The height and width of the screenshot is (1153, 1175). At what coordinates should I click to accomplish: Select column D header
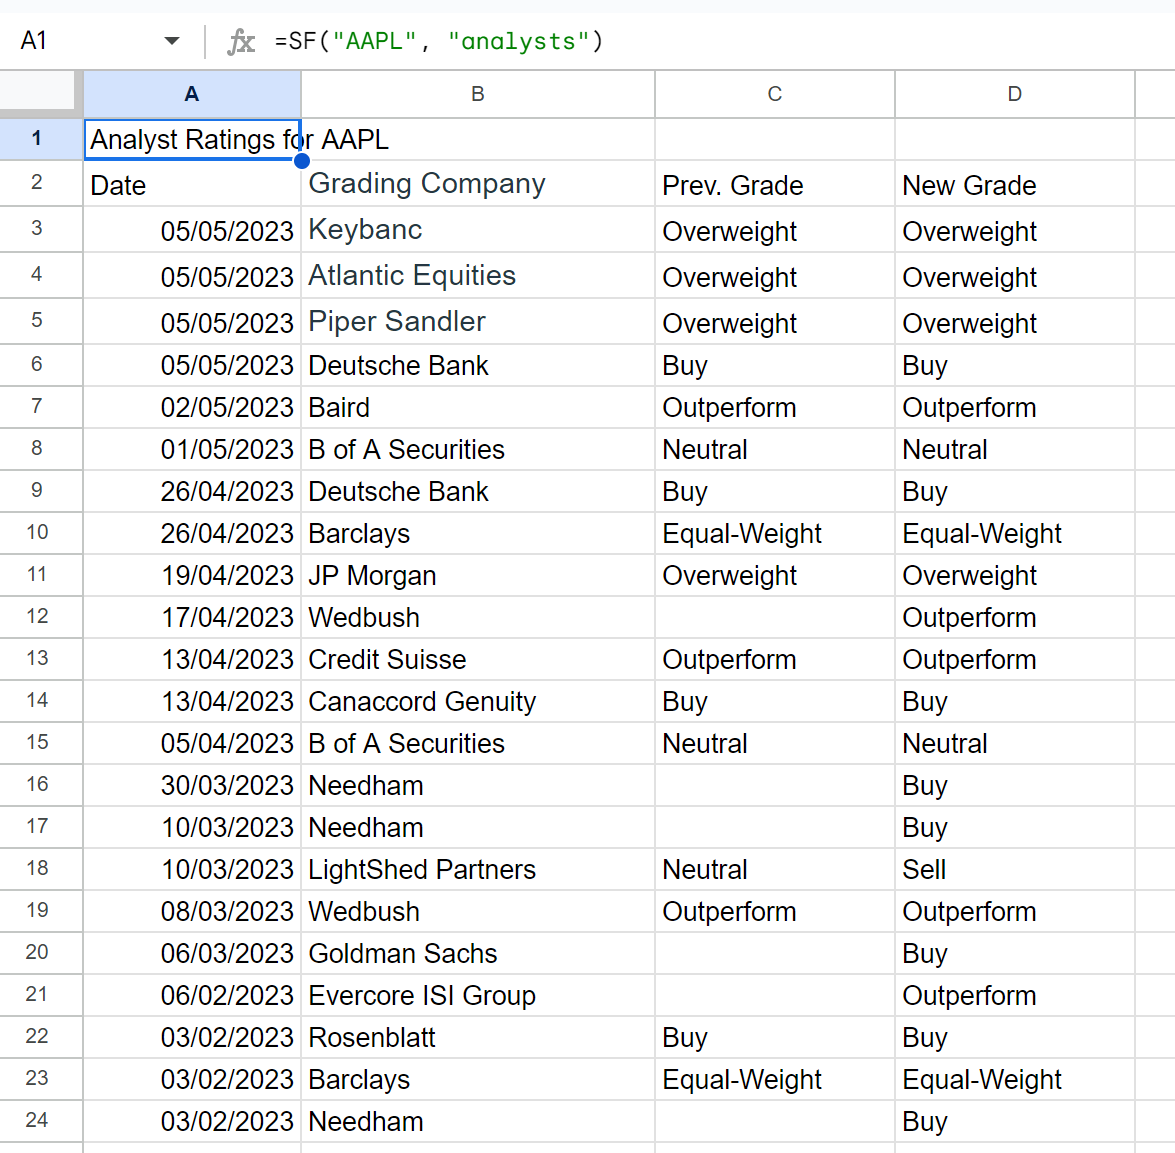click(1015, 94)
